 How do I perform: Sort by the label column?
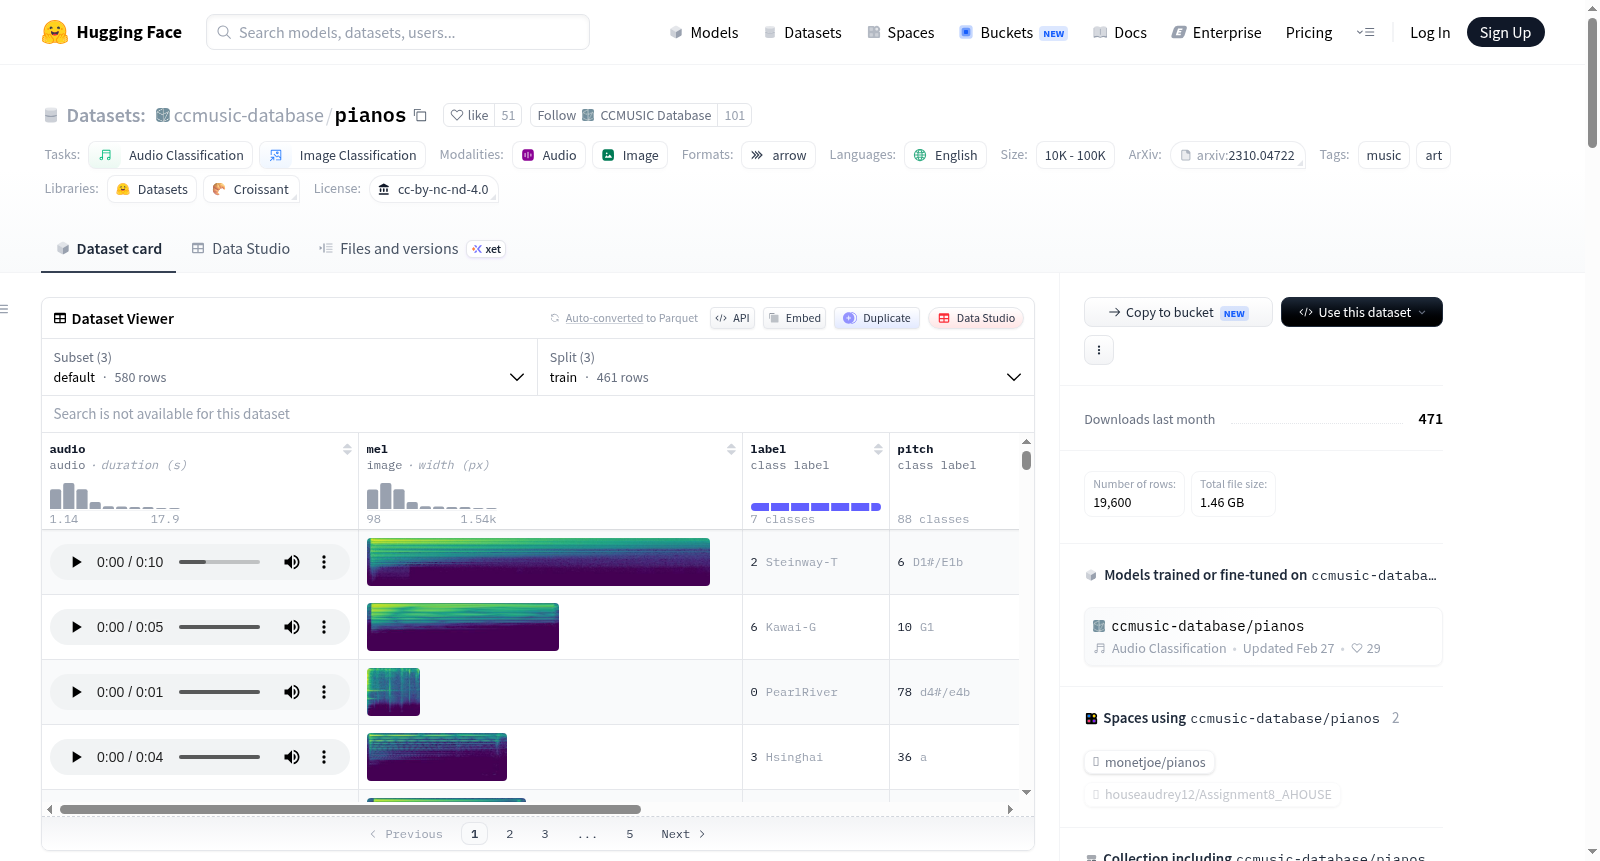[878, 449]
